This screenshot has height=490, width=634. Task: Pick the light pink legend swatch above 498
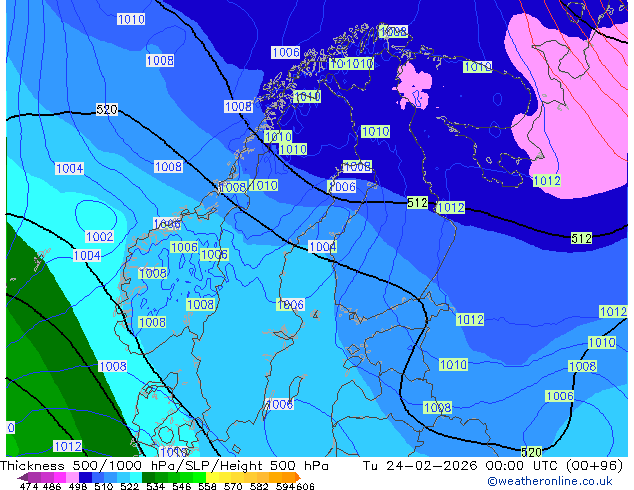pyautogui.click(x=72, y=477)
